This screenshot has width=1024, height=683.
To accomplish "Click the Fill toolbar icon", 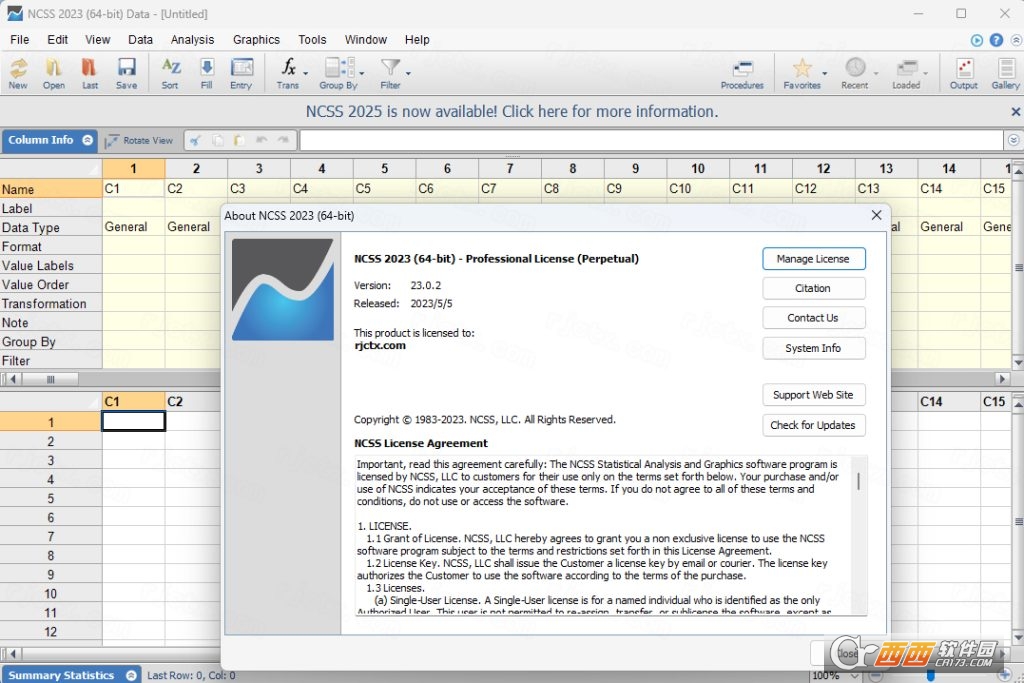I will [x=206, y=73].
